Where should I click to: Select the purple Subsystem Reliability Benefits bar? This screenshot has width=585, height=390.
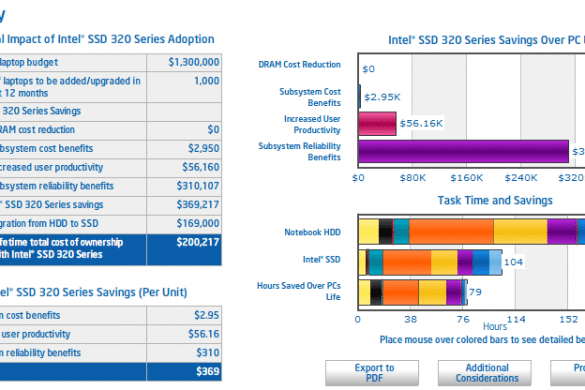point(463,152)
